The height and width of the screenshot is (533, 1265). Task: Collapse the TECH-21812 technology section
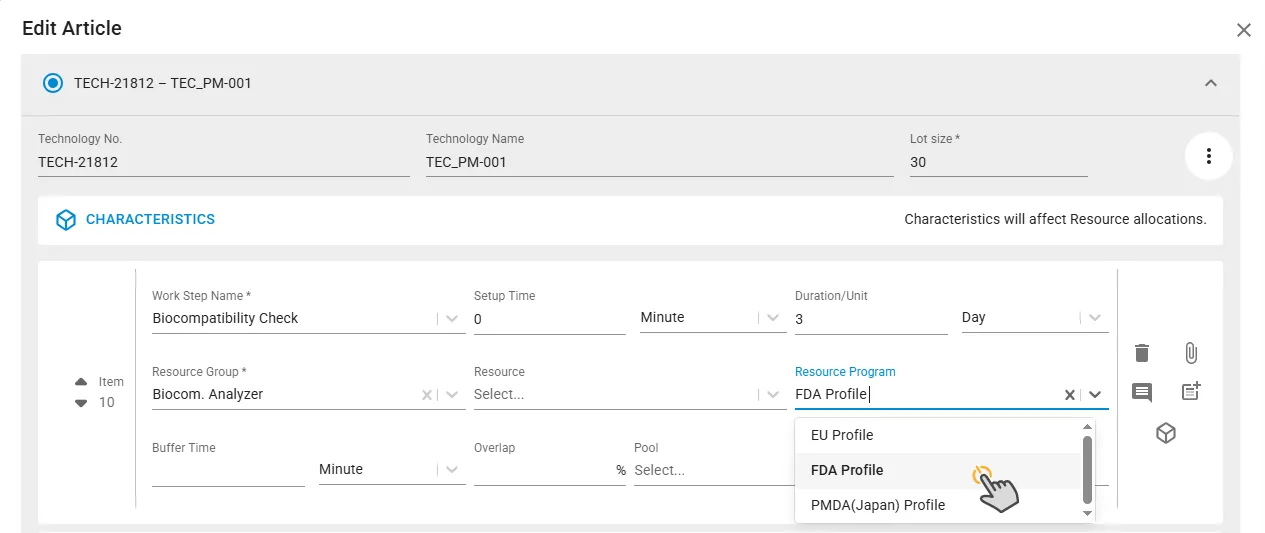[1210, 83]
